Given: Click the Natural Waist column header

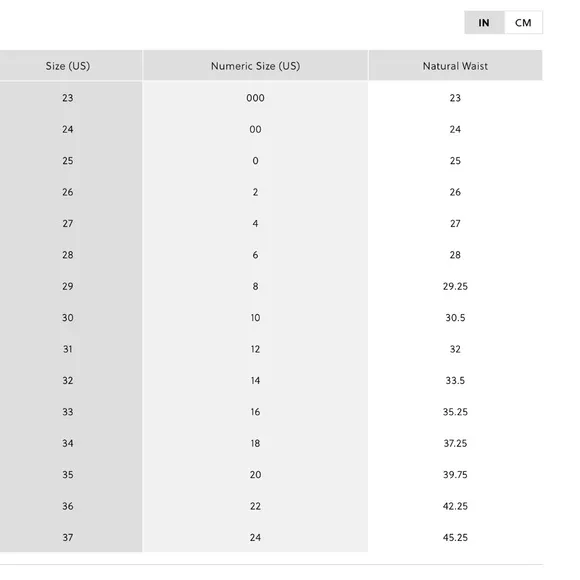Looking at the screenshot, I should click(x=455, y=66).
